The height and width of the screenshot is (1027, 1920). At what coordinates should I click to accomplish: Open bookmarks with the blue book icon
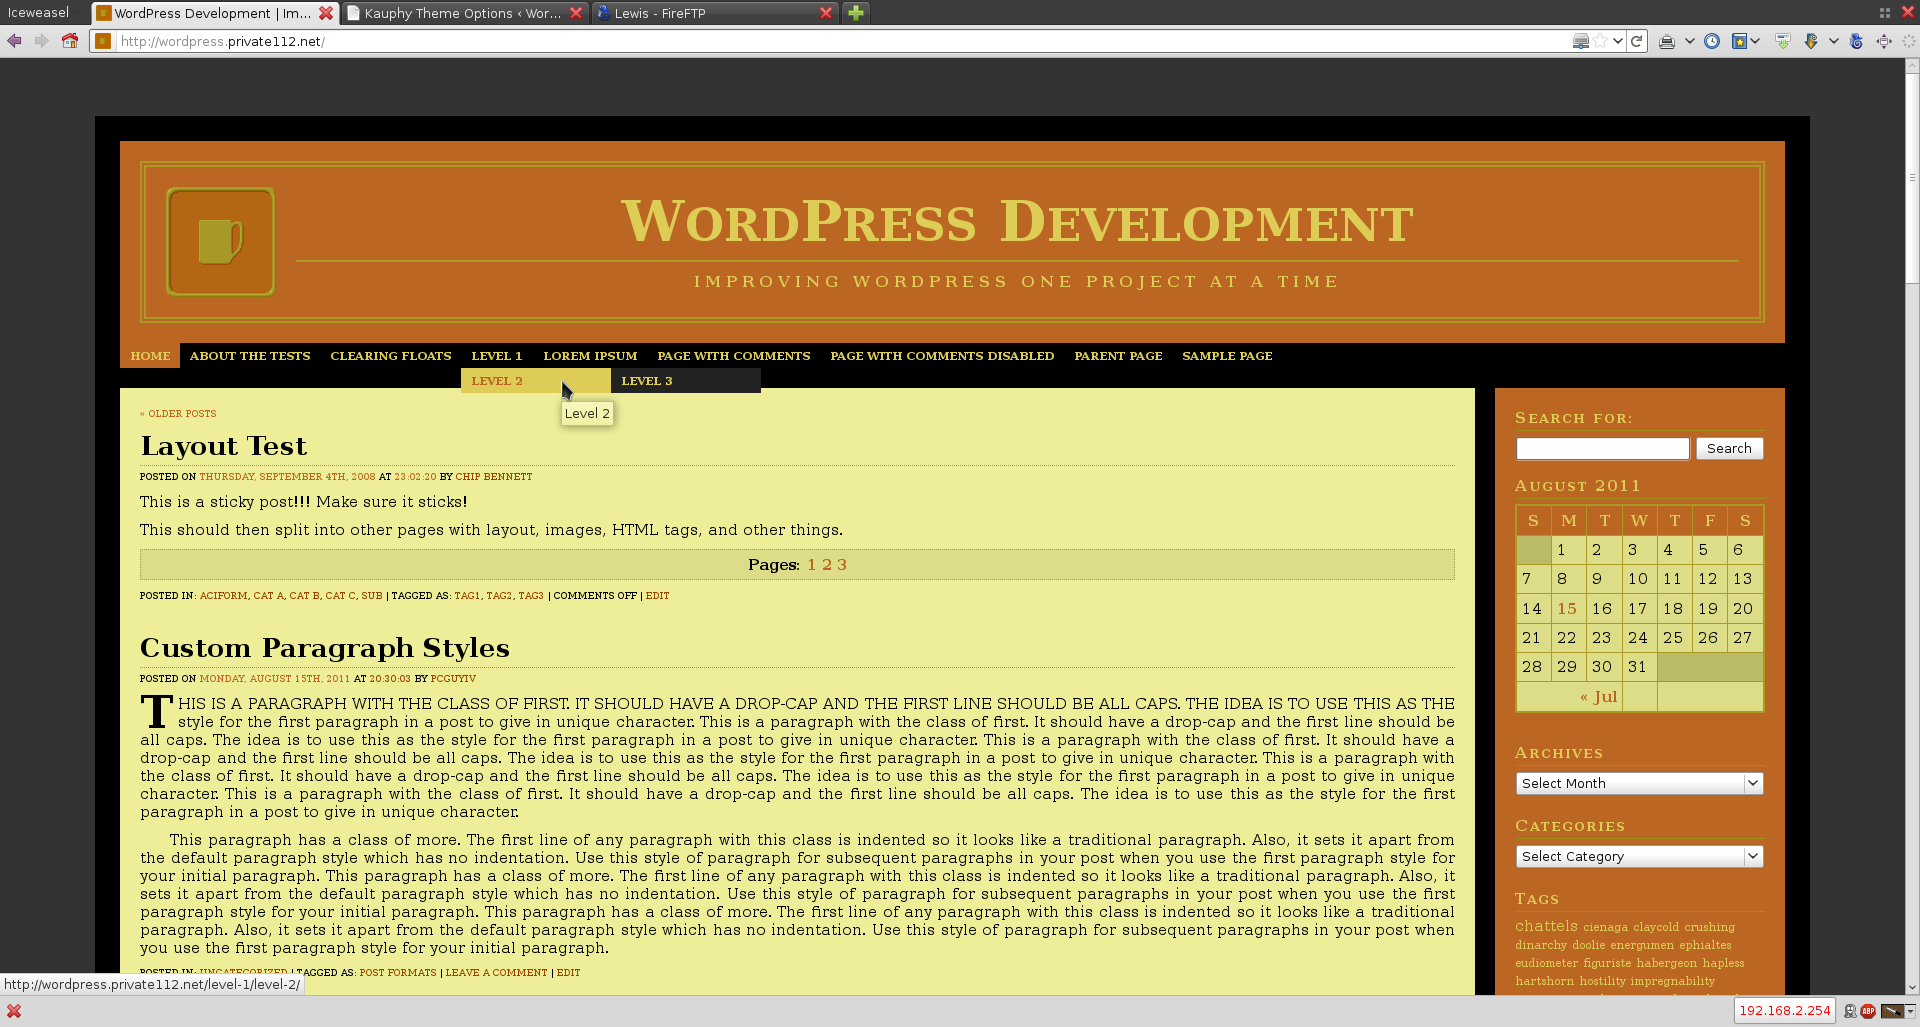click(x=1740, y=41)
